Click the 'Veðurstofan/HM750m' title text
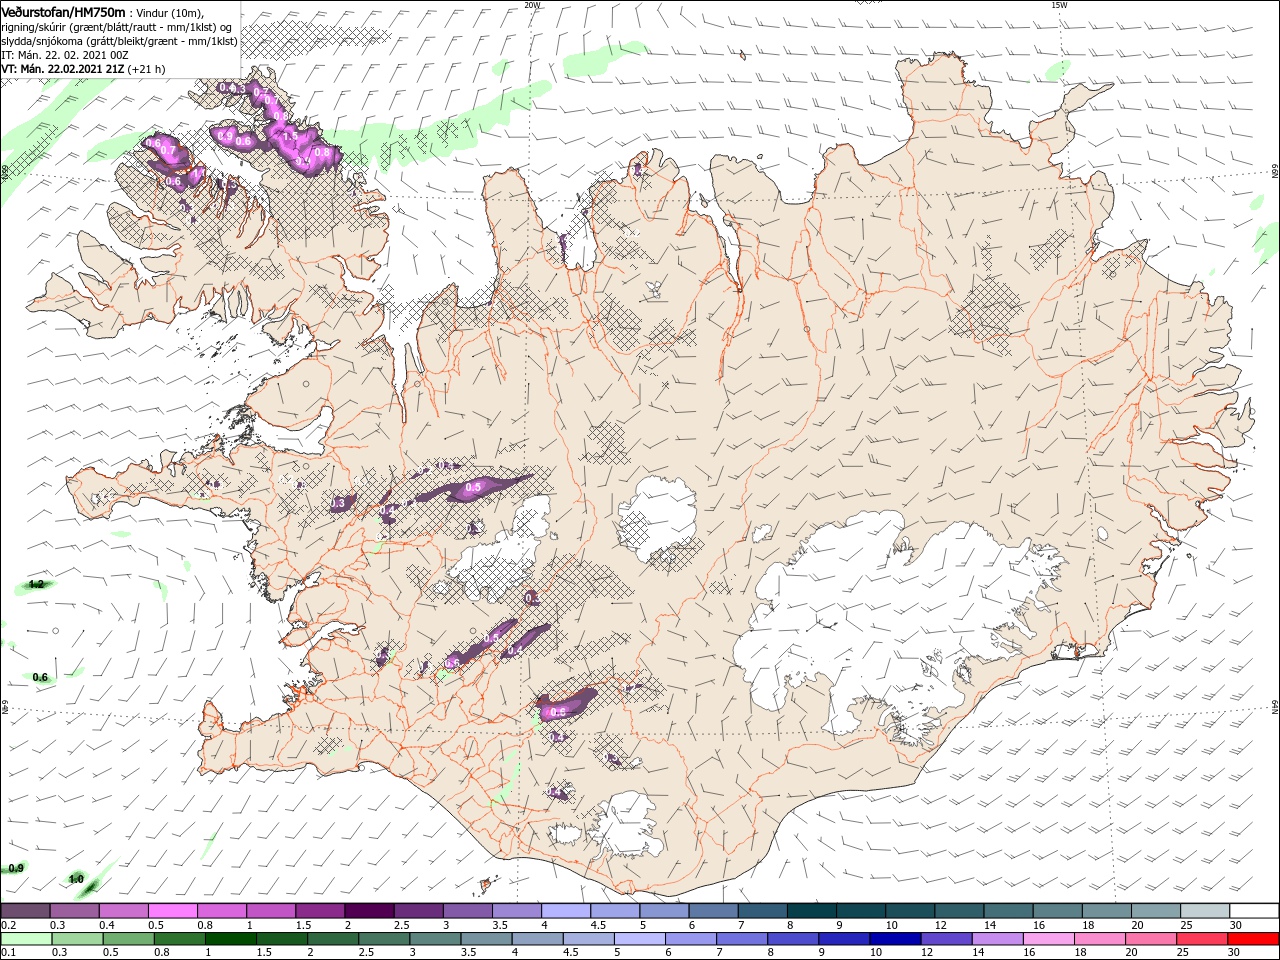 (62, 11)
